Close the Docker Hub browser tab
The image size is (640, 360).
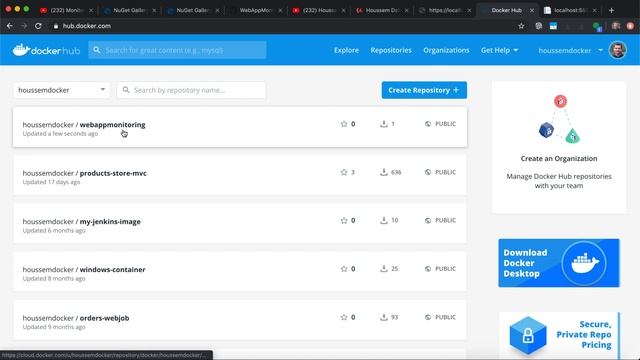(532, 10)
